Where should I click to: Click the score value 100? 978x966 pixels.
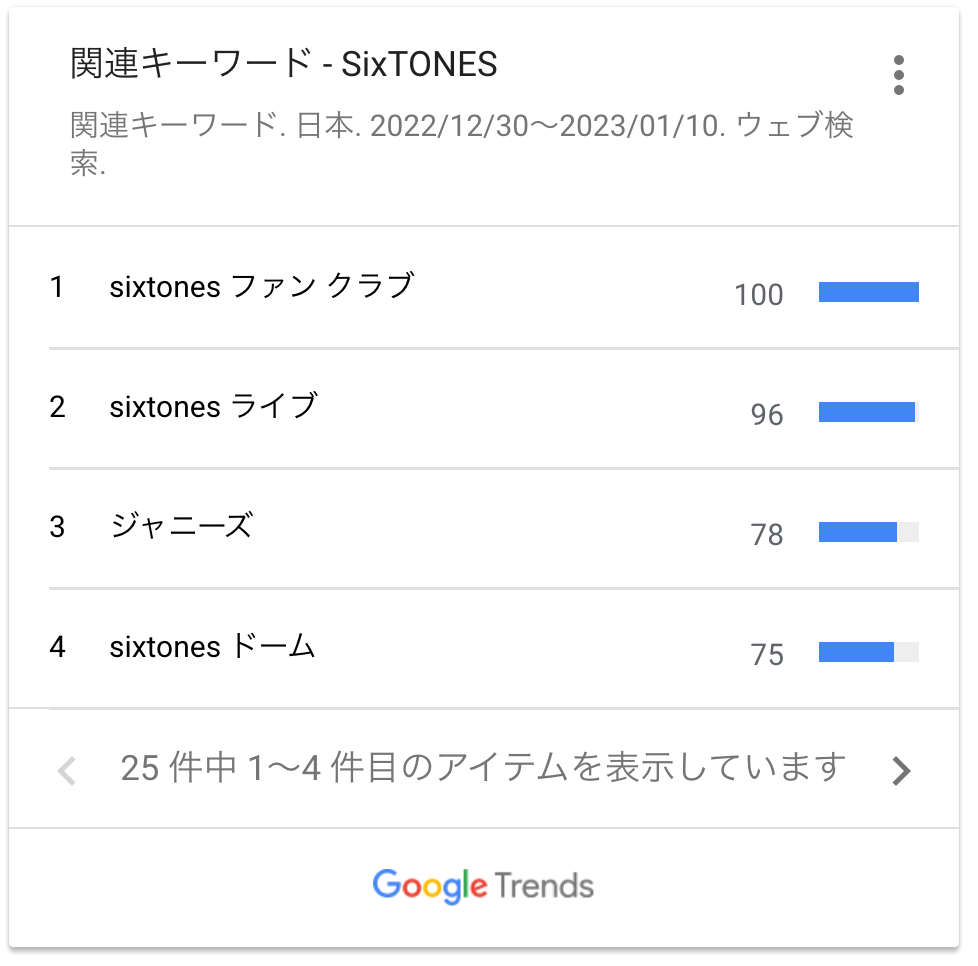758,295
